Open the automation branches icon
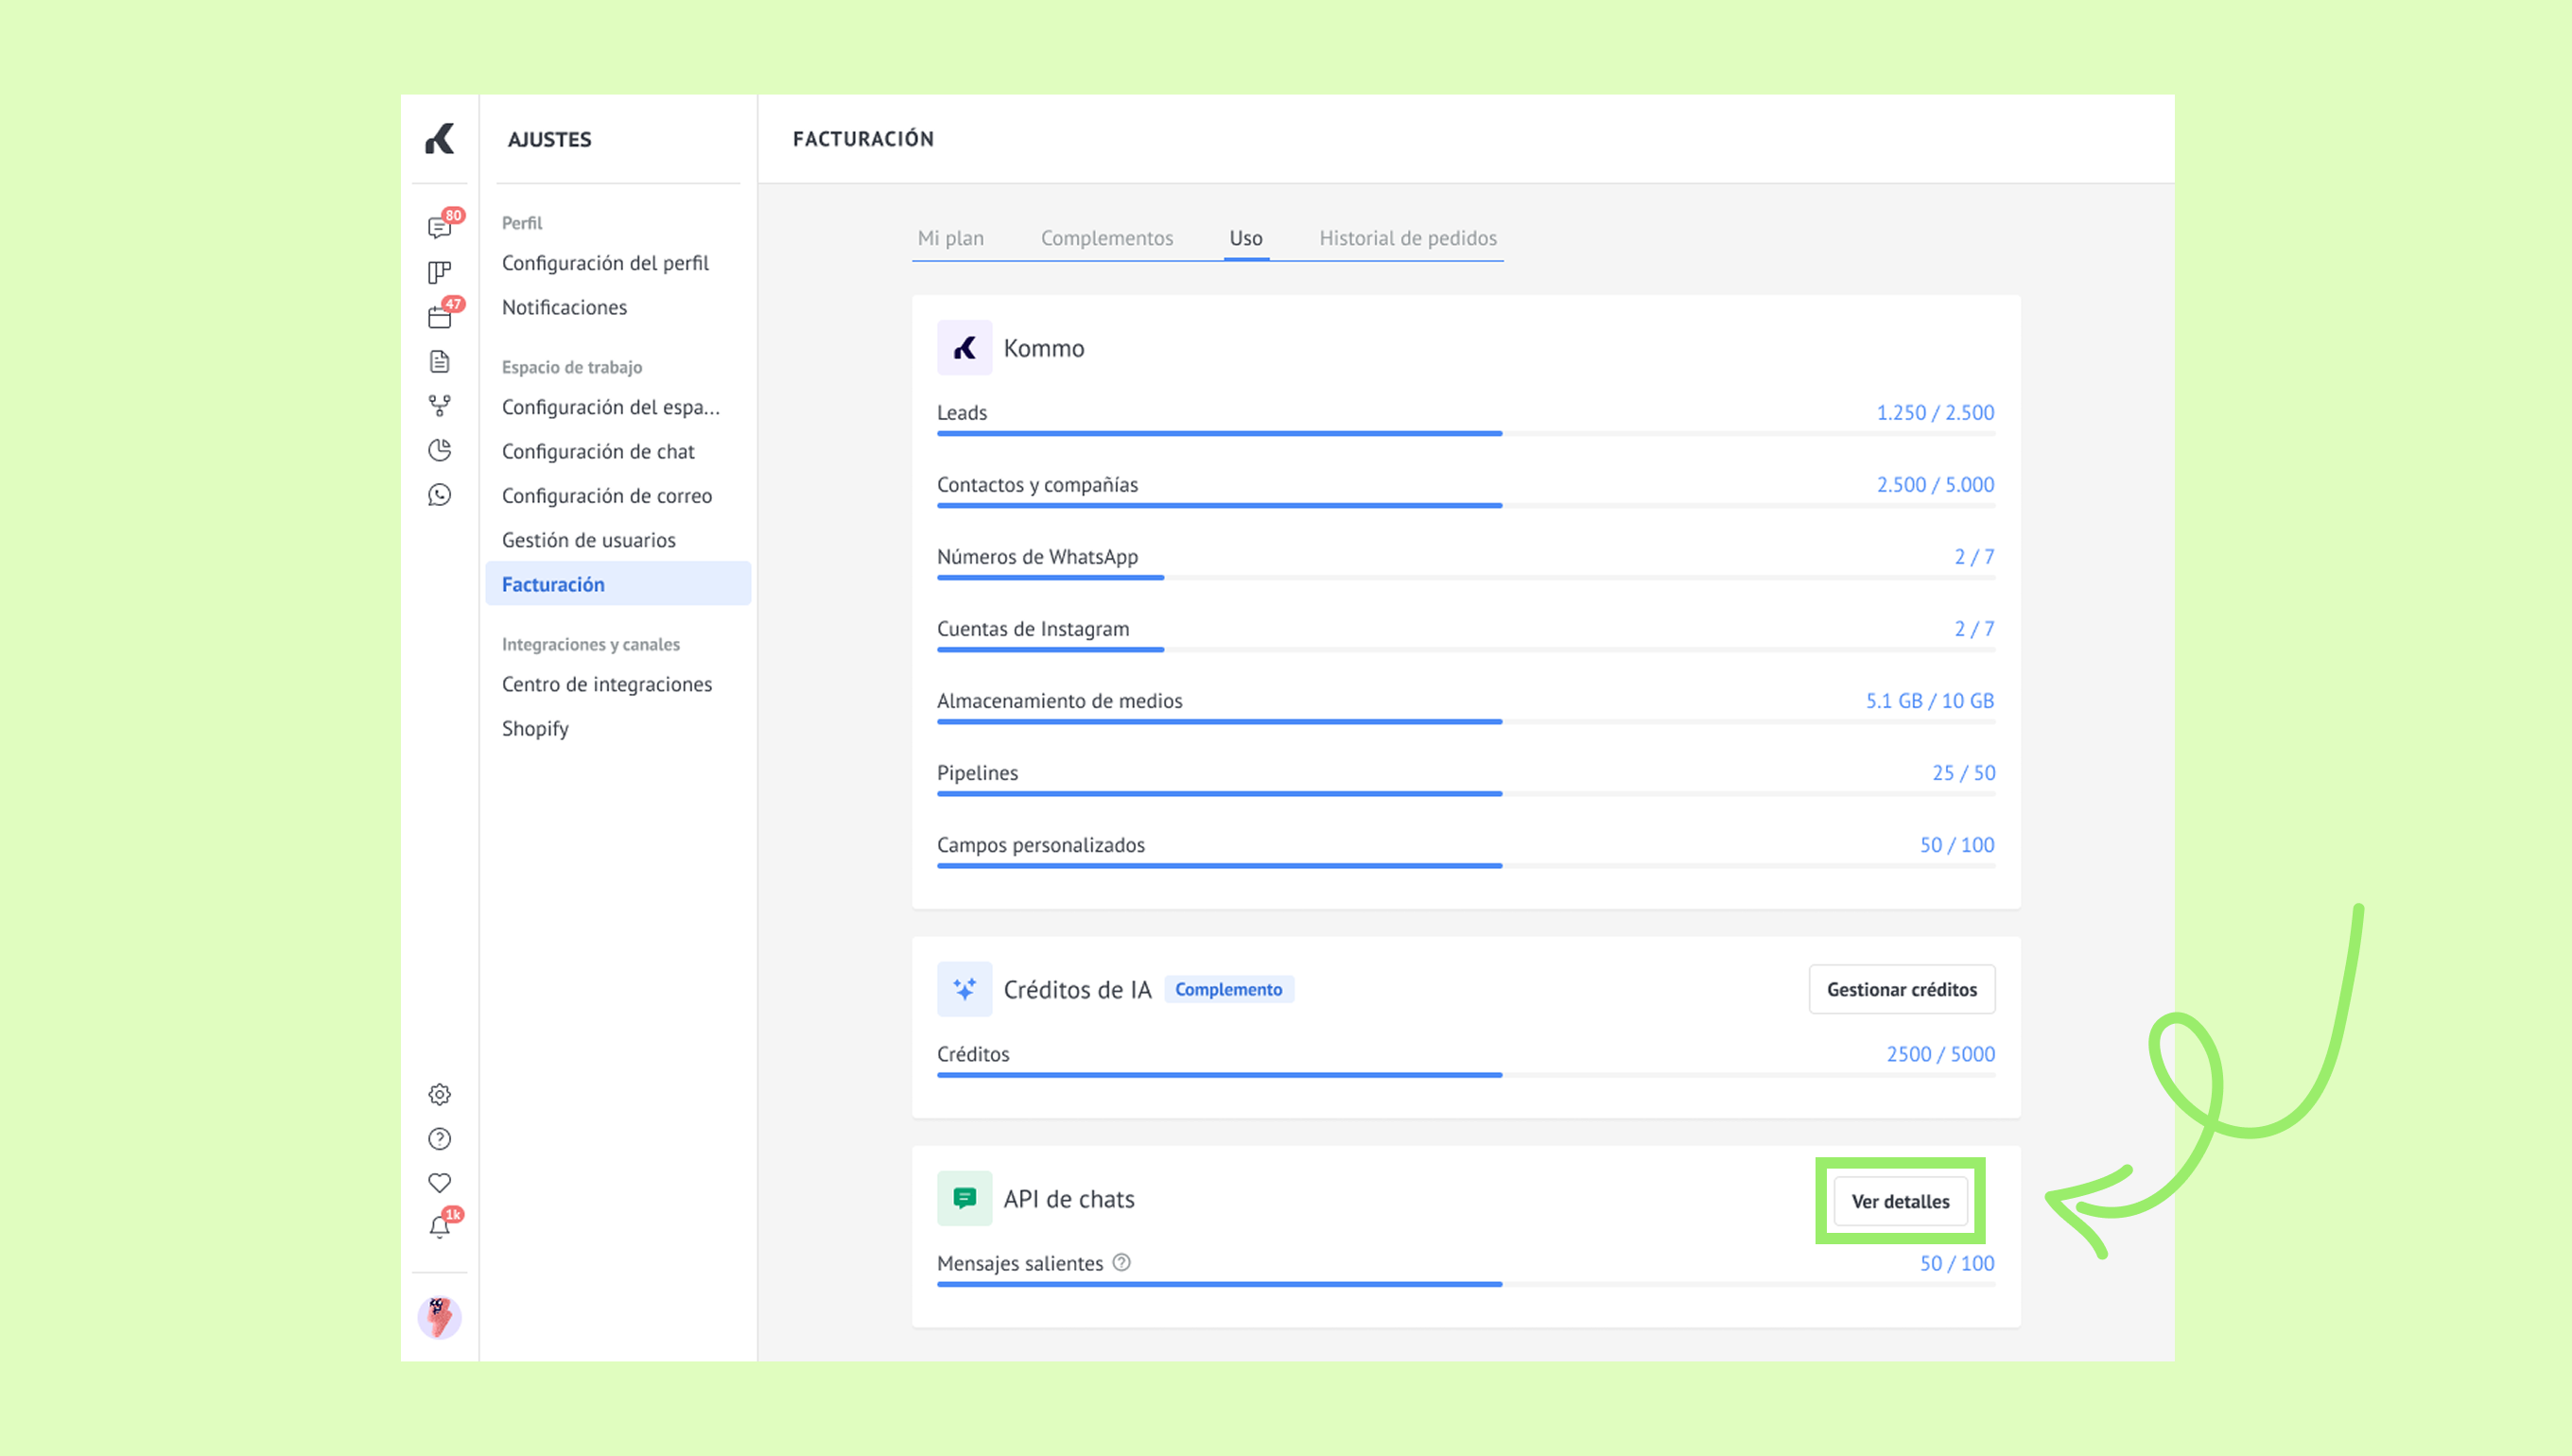The width and height of the screenshot is (2572, 1456). [x=439, y=405]
